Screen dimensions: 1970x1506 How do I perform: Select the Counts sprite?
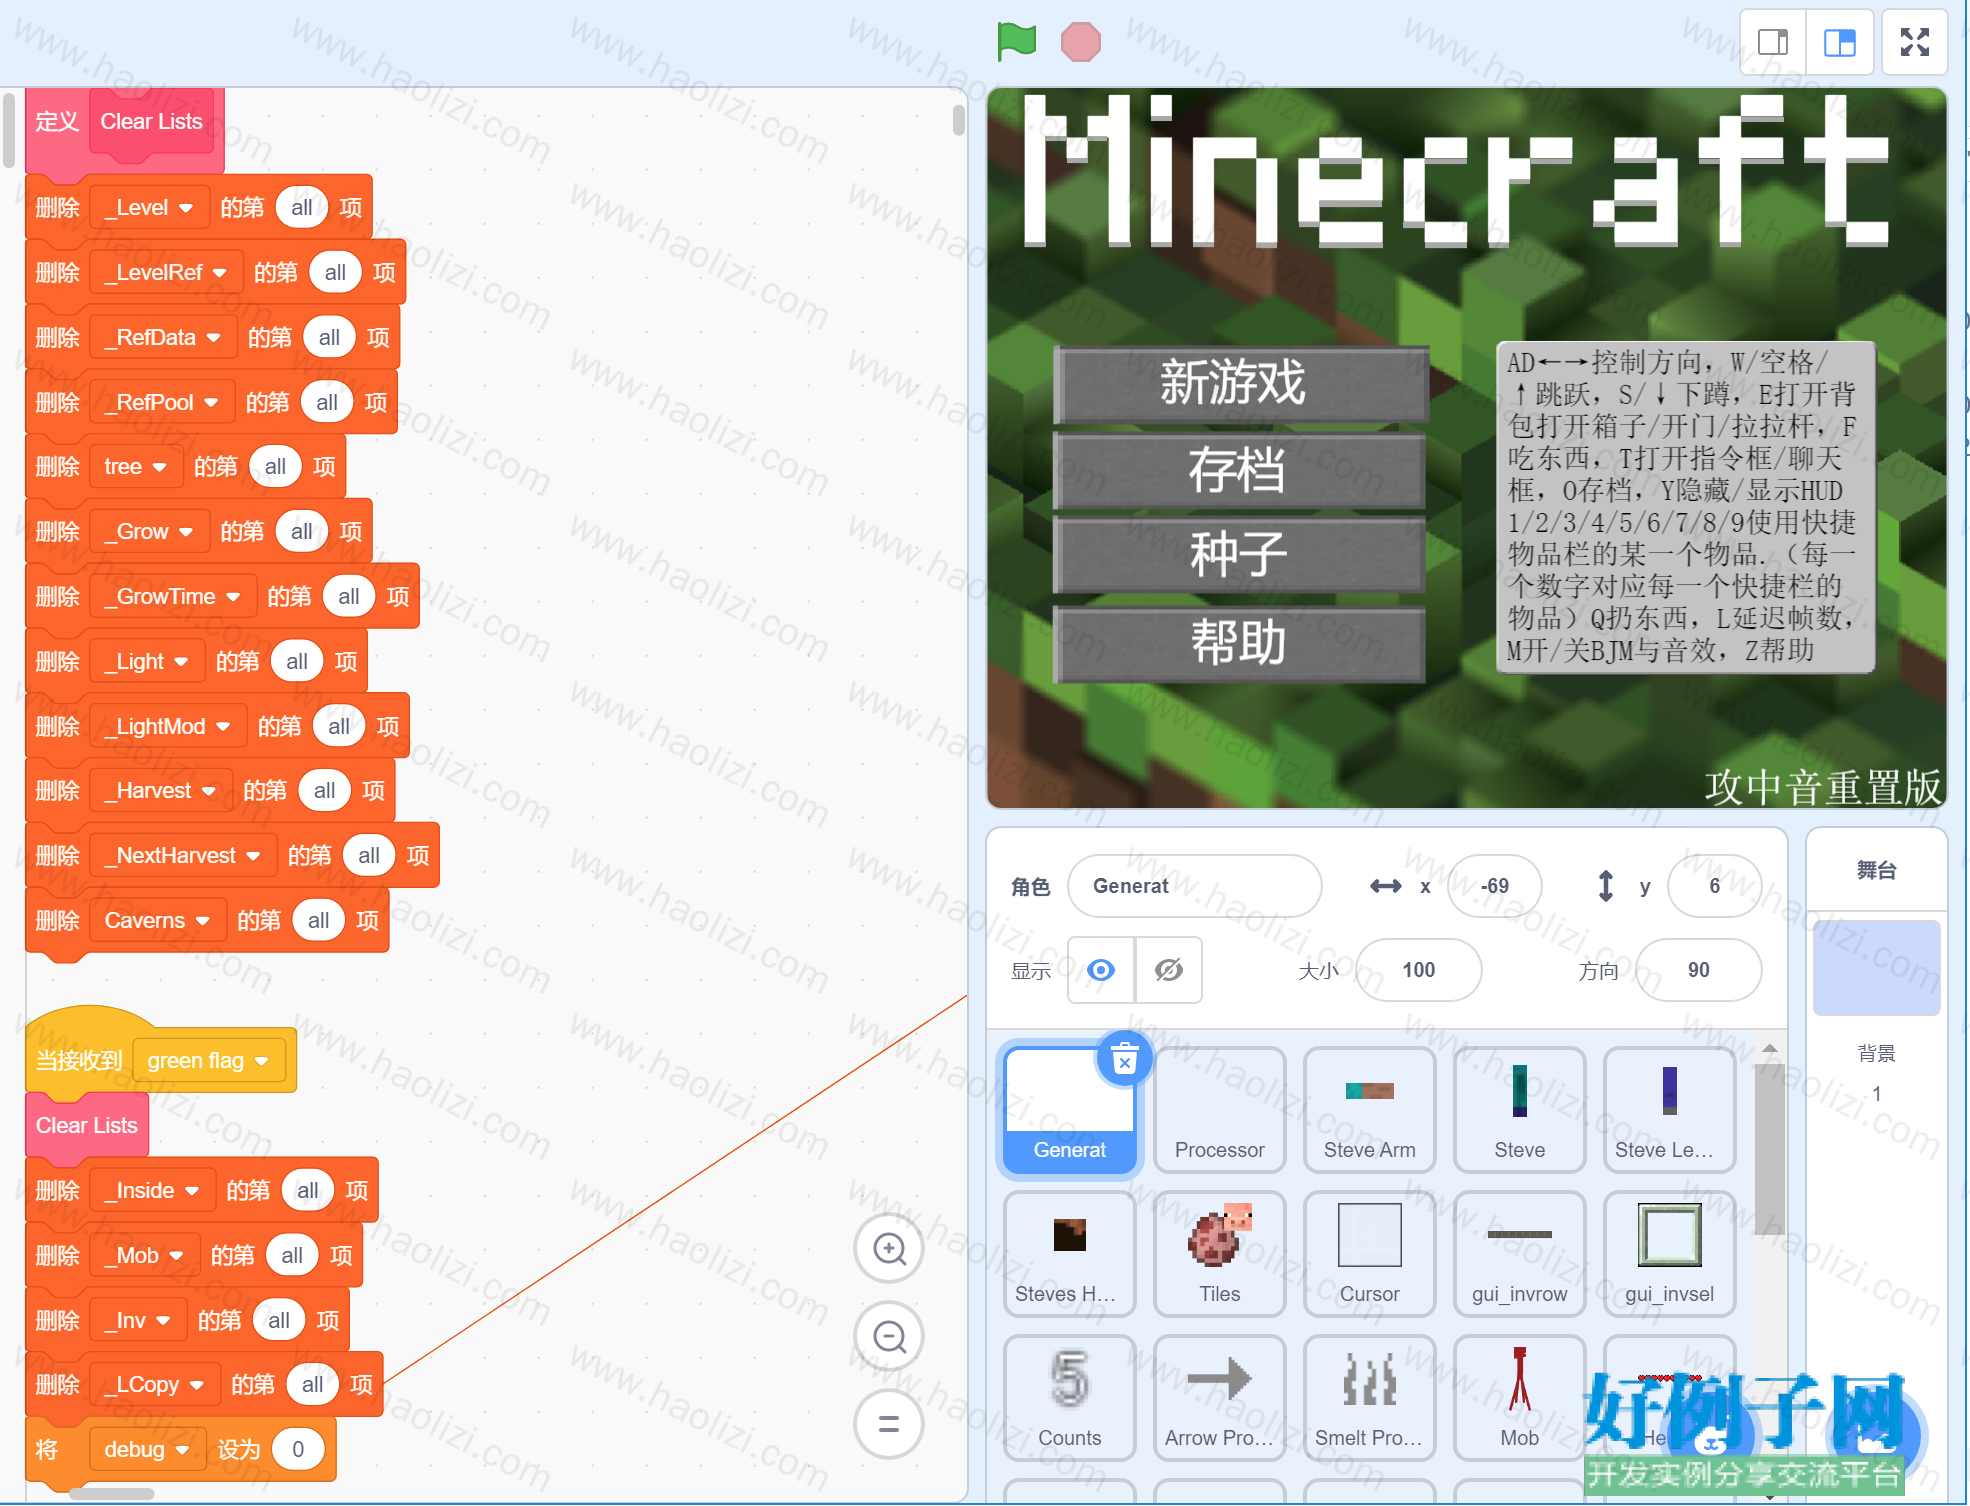pyautogui.click(x=1069, y=1398)
